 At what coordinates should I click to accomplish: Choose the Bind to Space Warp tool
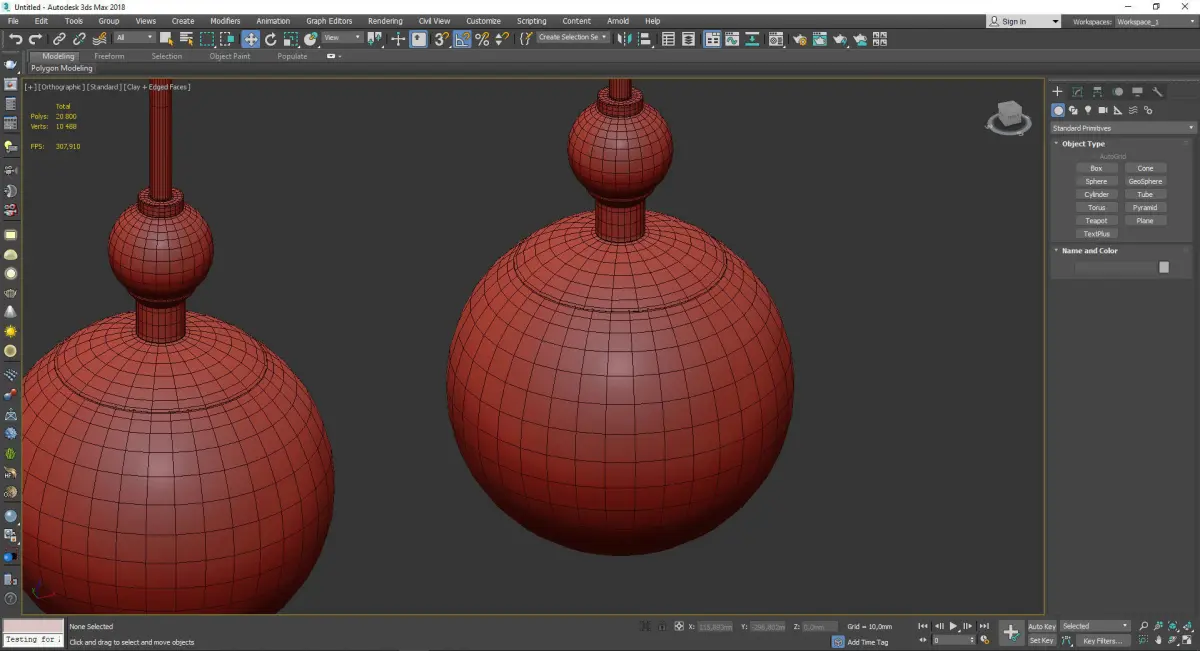click(98, 39)
